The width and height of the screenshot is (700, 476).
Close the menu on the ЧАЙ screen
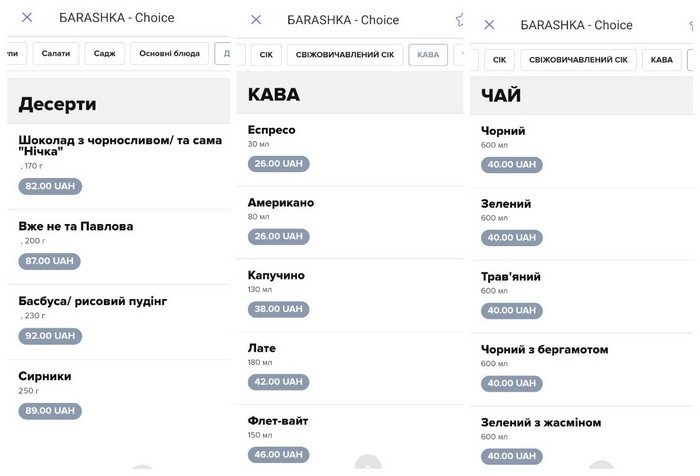tap(489, 24)
